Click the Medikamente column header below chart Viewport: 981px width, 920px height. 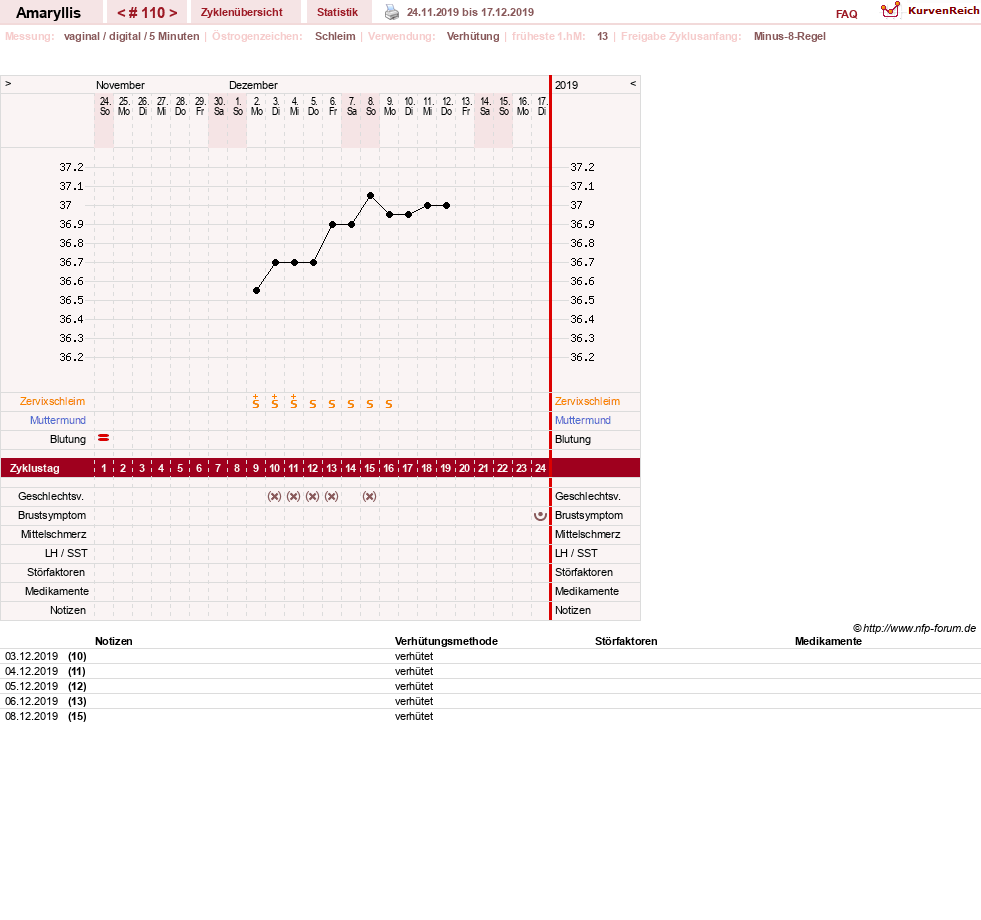(x=828, y=641)
